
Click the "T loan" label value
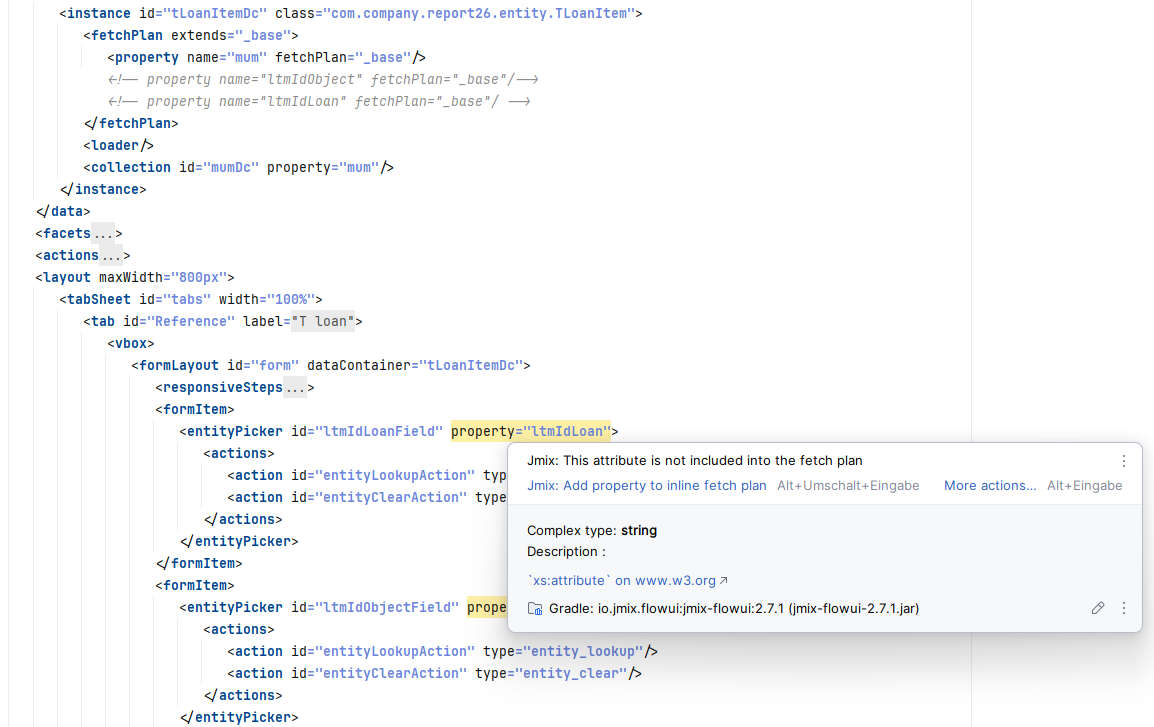pyautogui.click(x=322, y=322)
